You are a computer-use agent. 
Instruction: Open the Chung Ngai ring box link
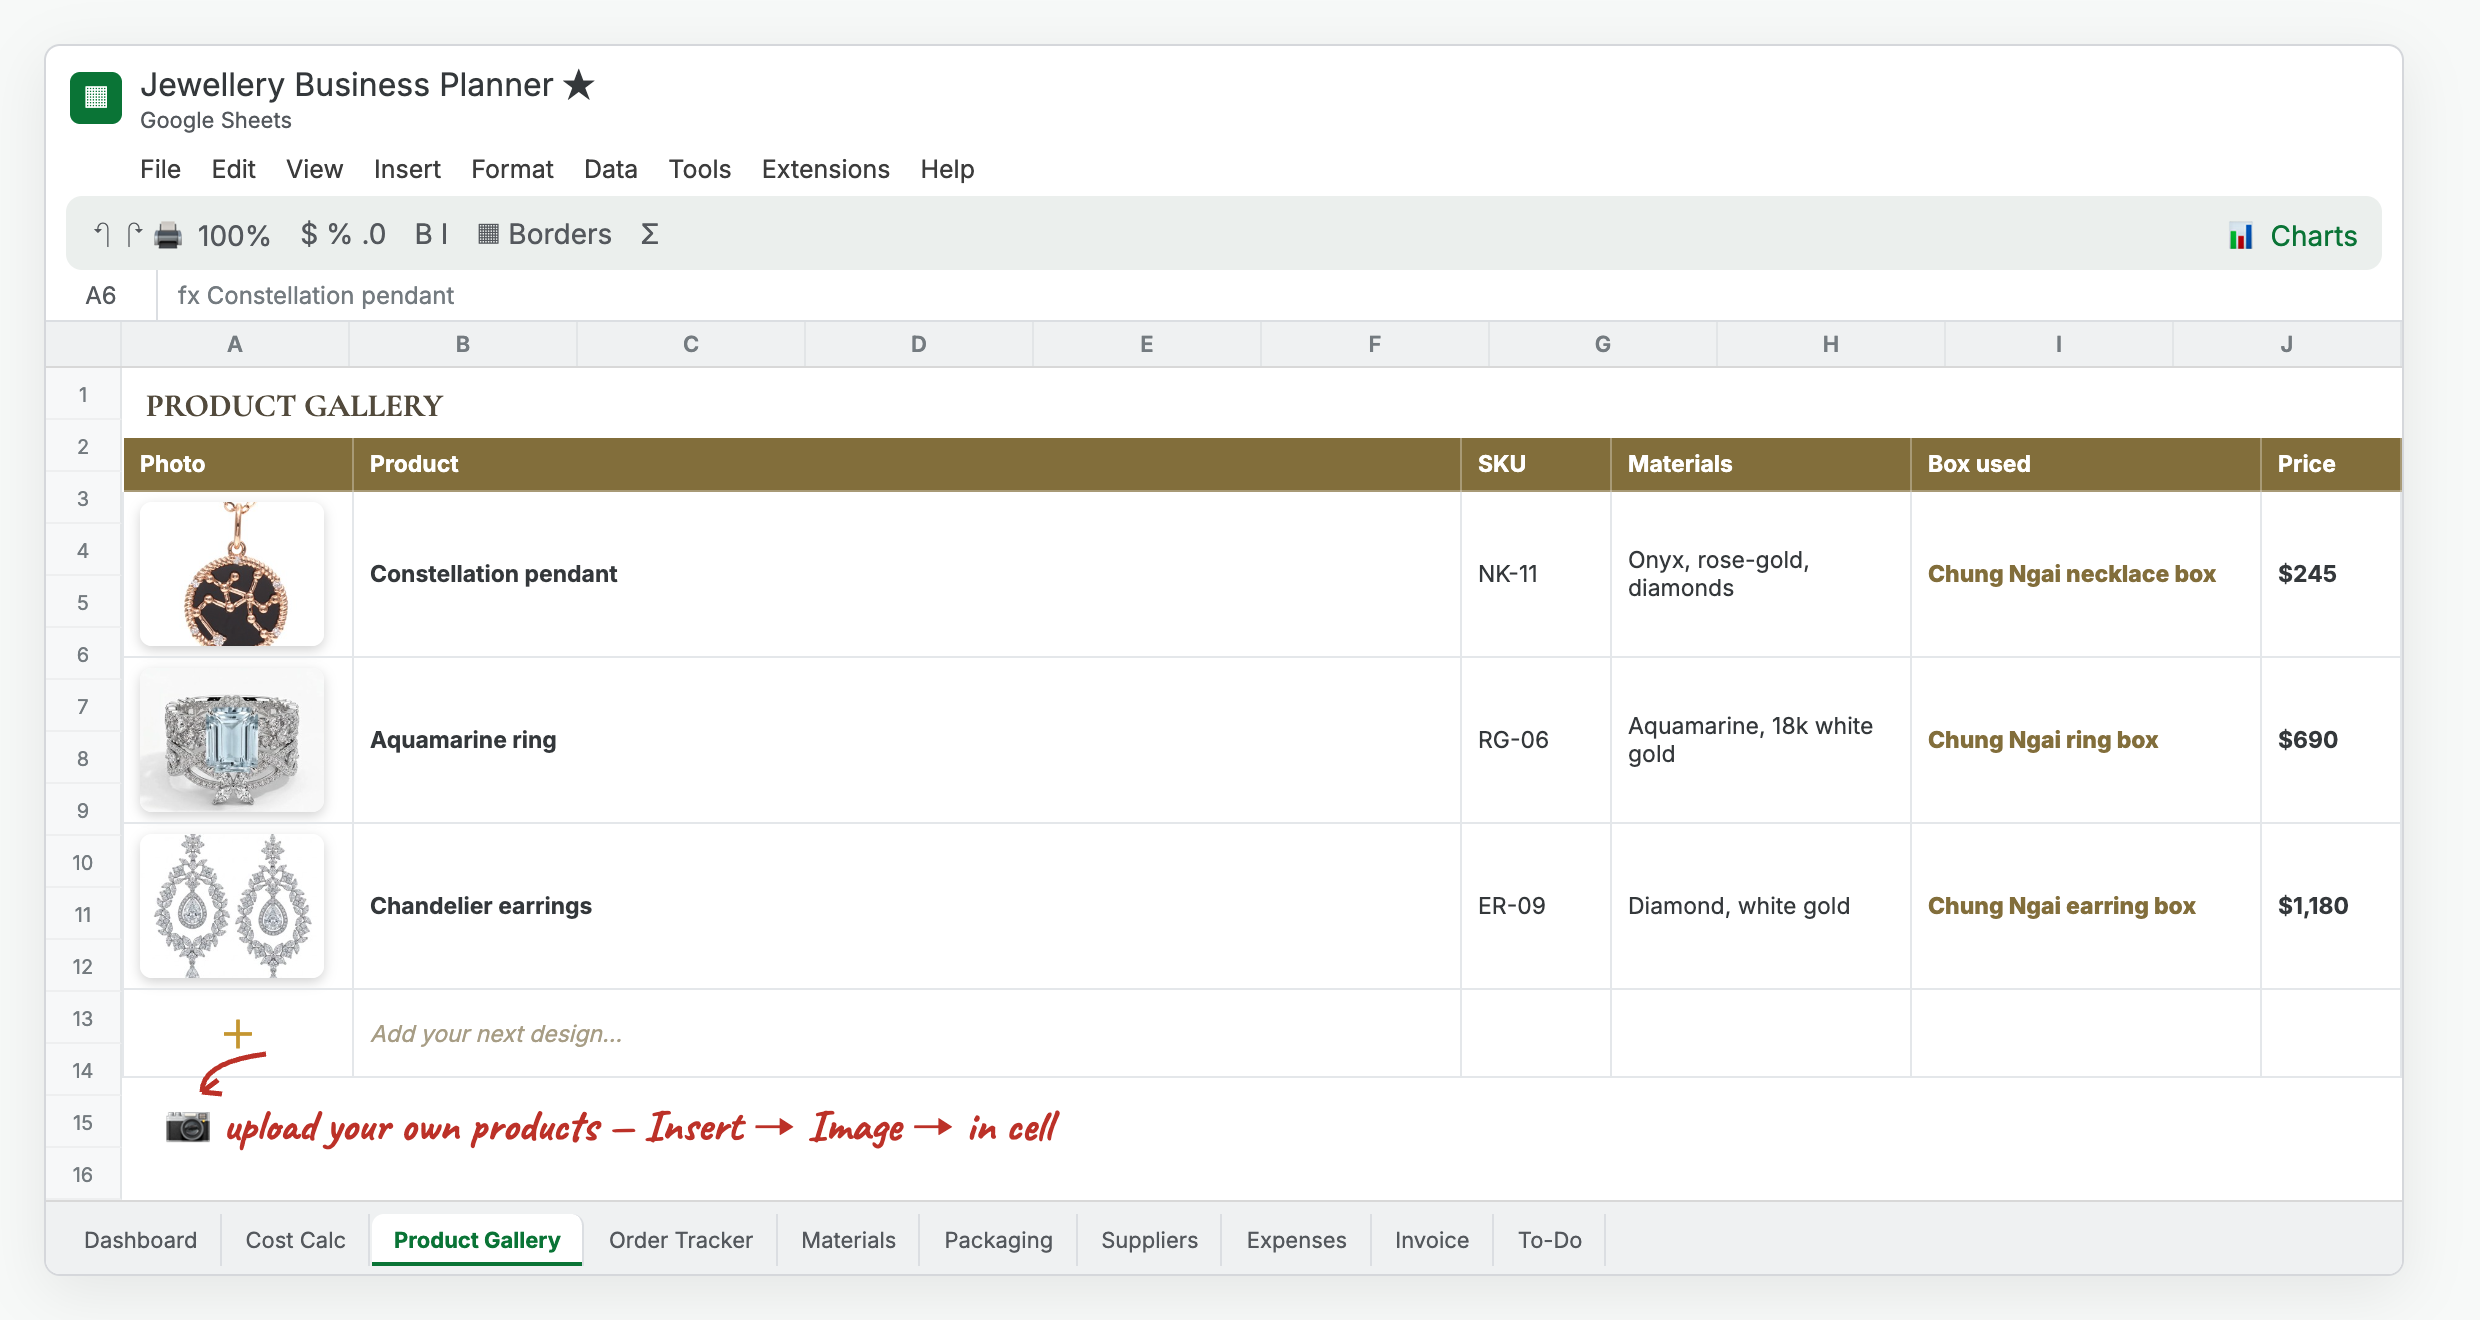click(2043, 740)
